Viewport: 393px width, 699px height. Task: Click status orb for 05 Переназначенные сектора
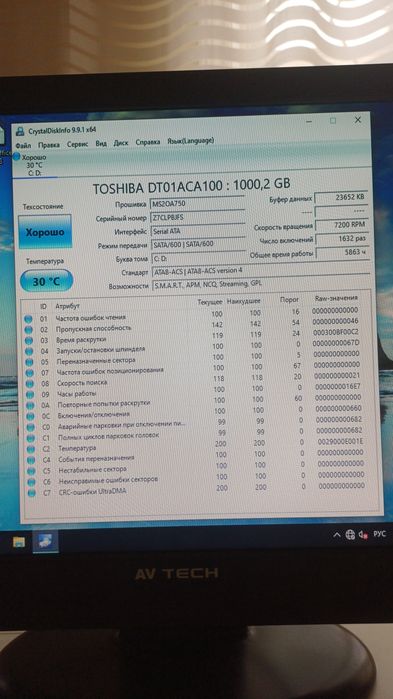[29, 362]
